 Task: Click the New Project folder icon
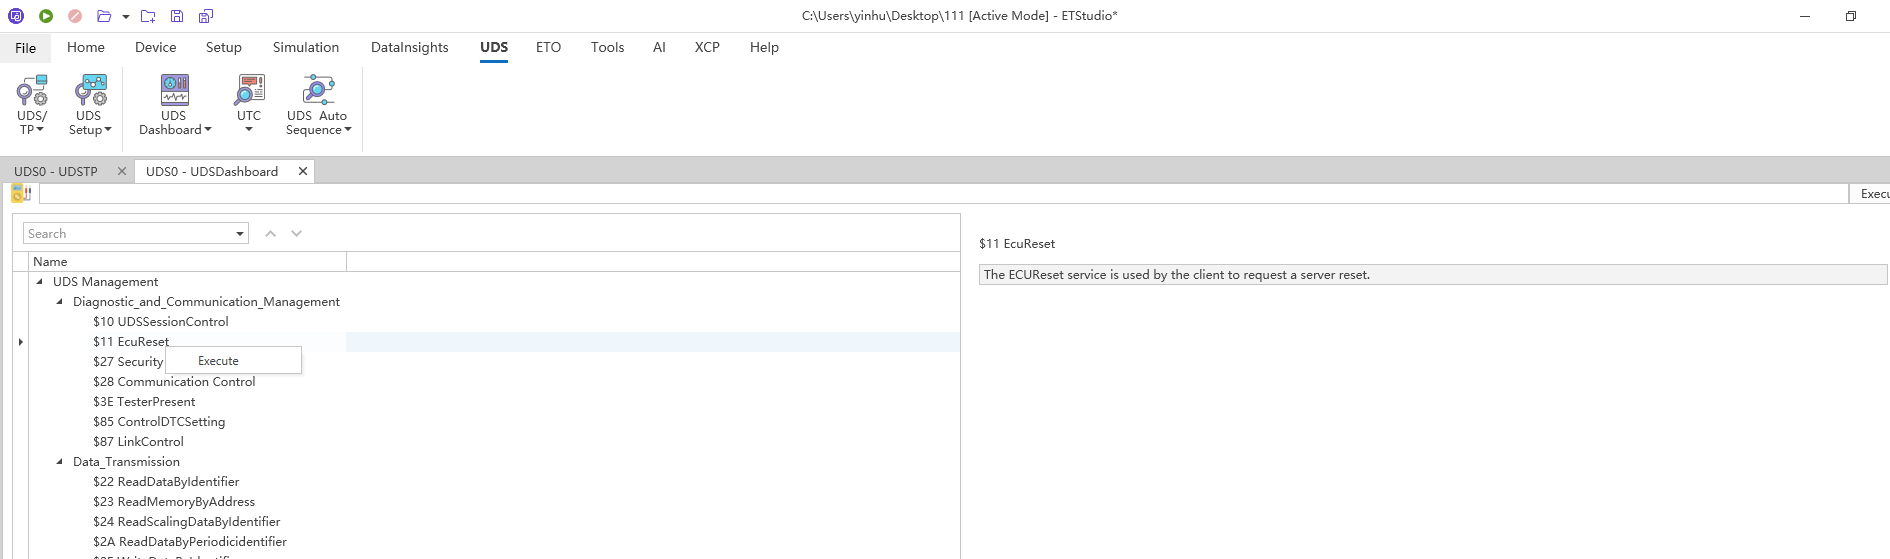pos(148,16)
